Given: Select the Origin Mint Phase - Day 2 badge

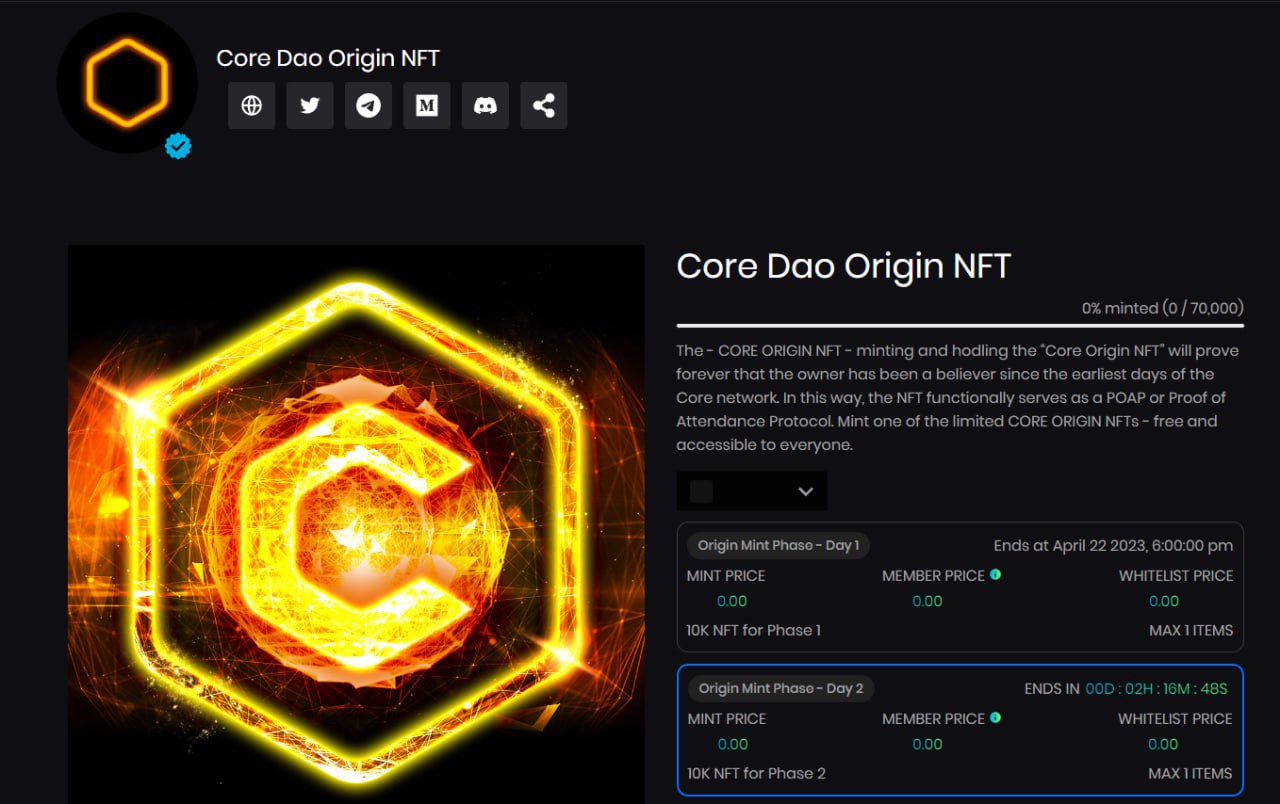Looking at the screenshot, I should pyautogui.click(x=780, y=688).
